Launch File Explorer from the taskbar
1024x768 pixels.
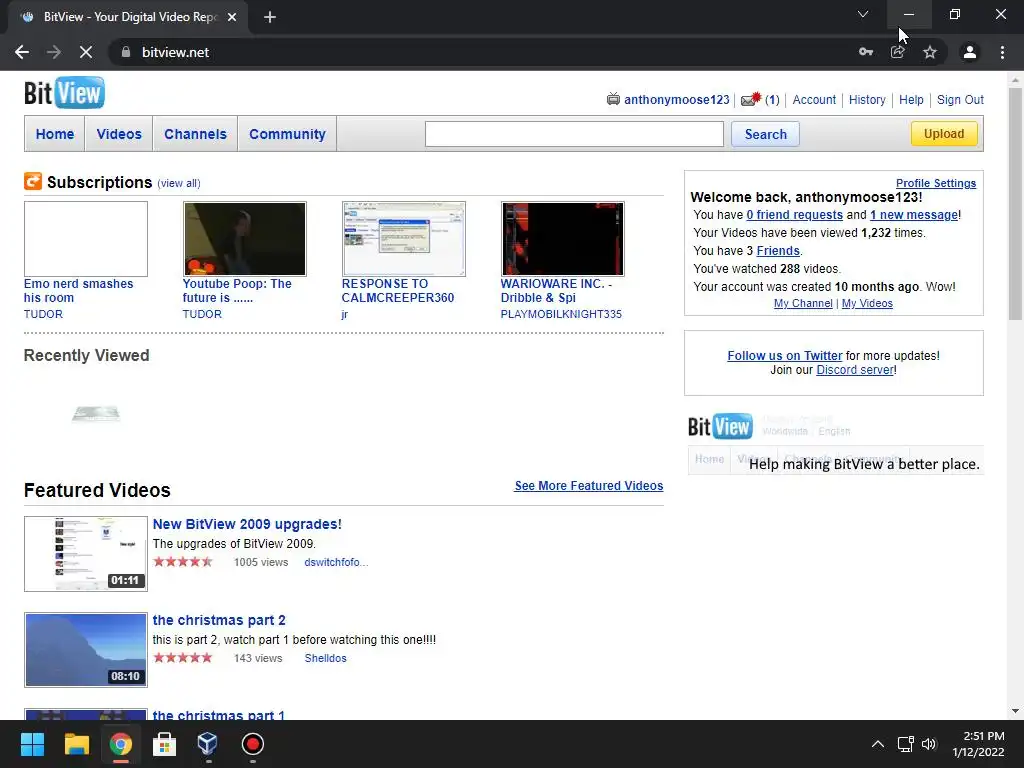click(76, 744)
